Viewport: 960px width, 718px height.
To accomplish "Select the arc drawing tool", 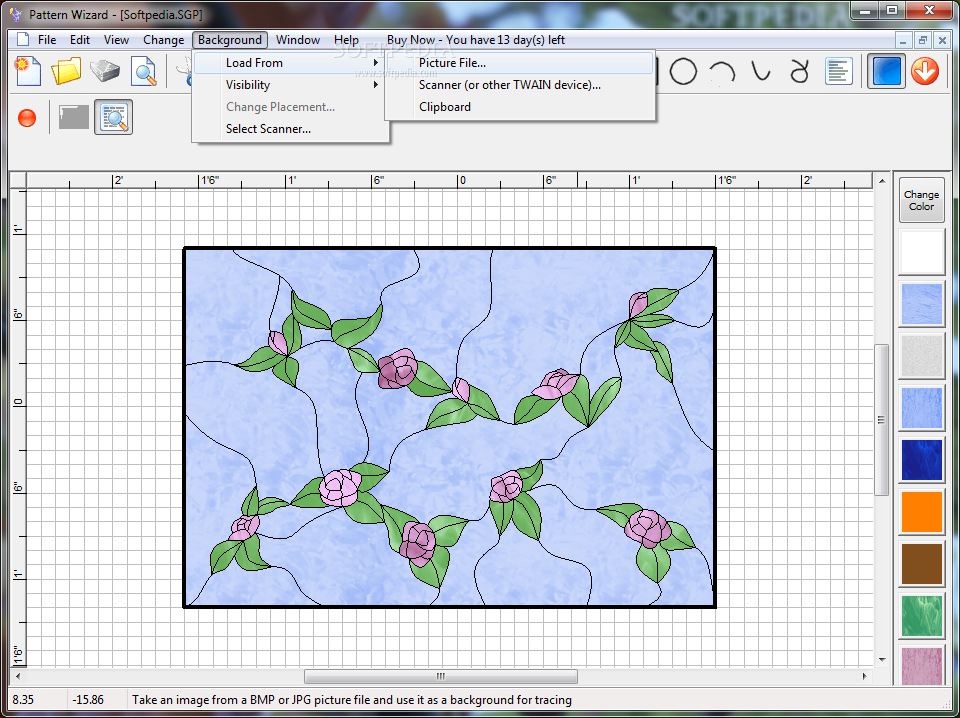I will tap(722, 72).
